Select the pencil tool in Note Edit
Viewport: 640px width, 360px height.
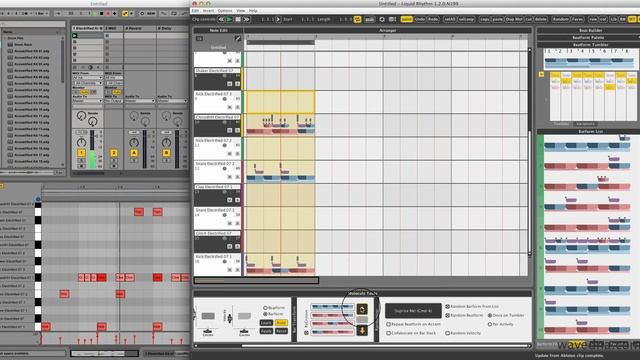click(x=238, y=38)
